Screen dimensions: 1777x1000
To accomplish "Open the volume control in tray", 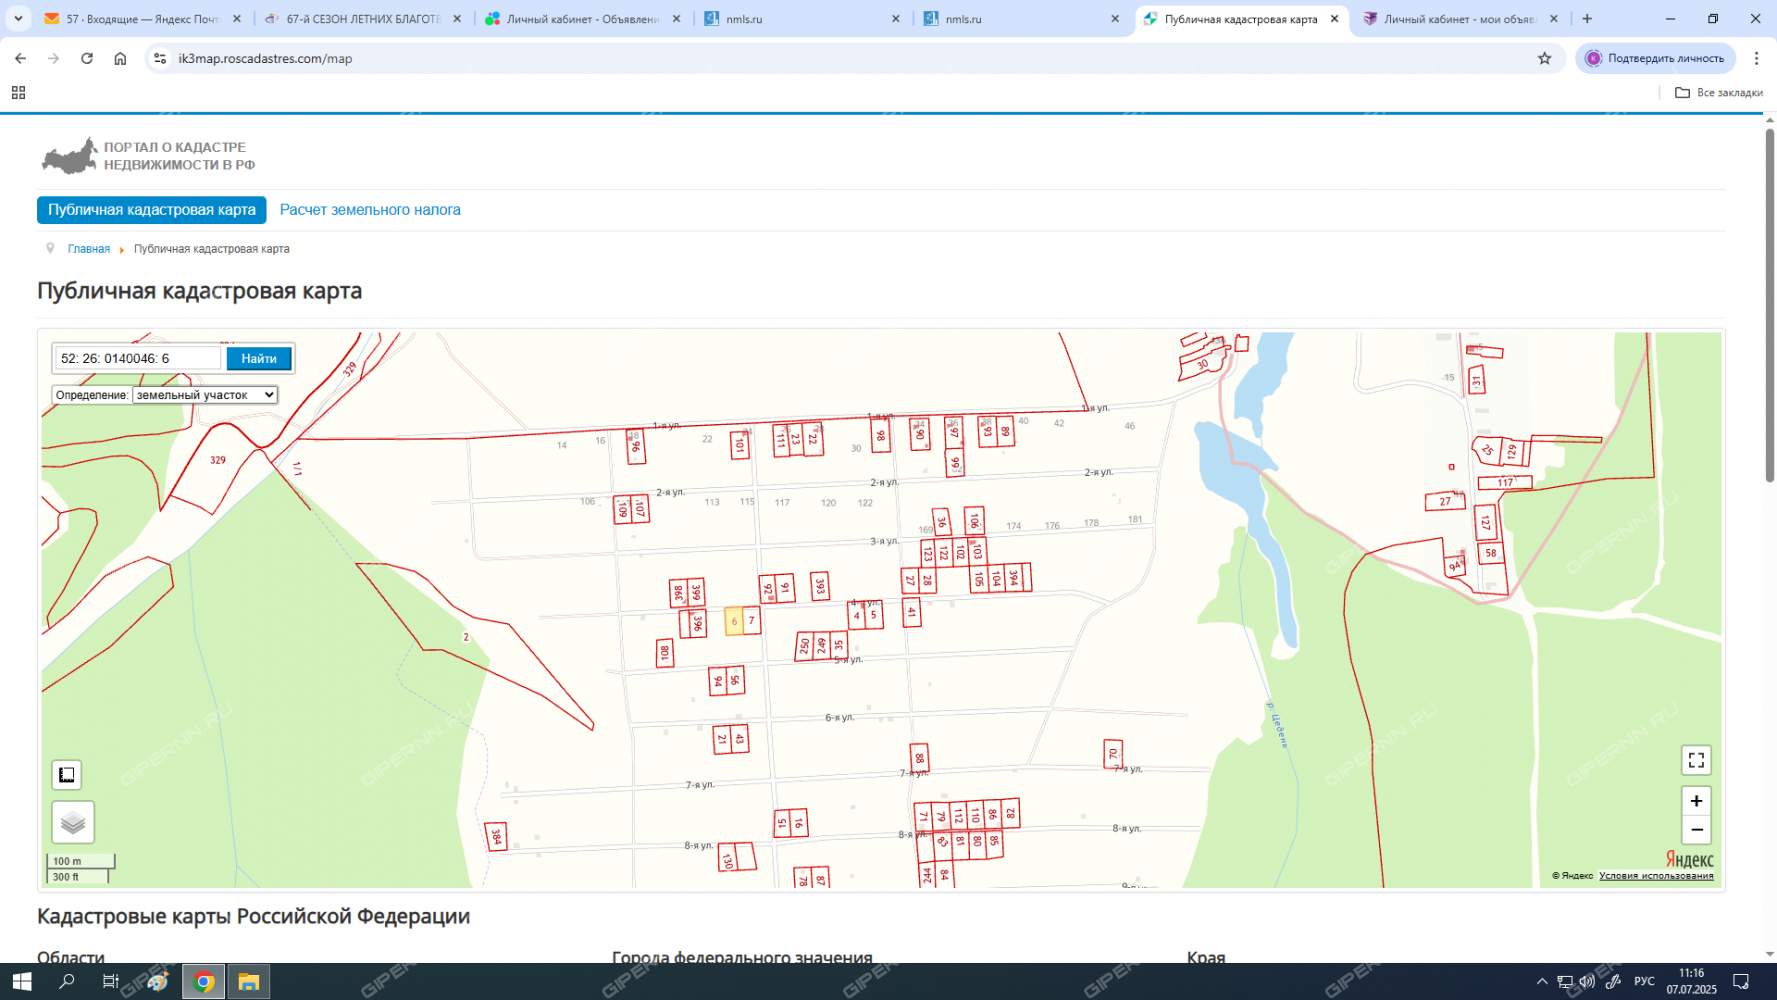I will click(1587, 982).
